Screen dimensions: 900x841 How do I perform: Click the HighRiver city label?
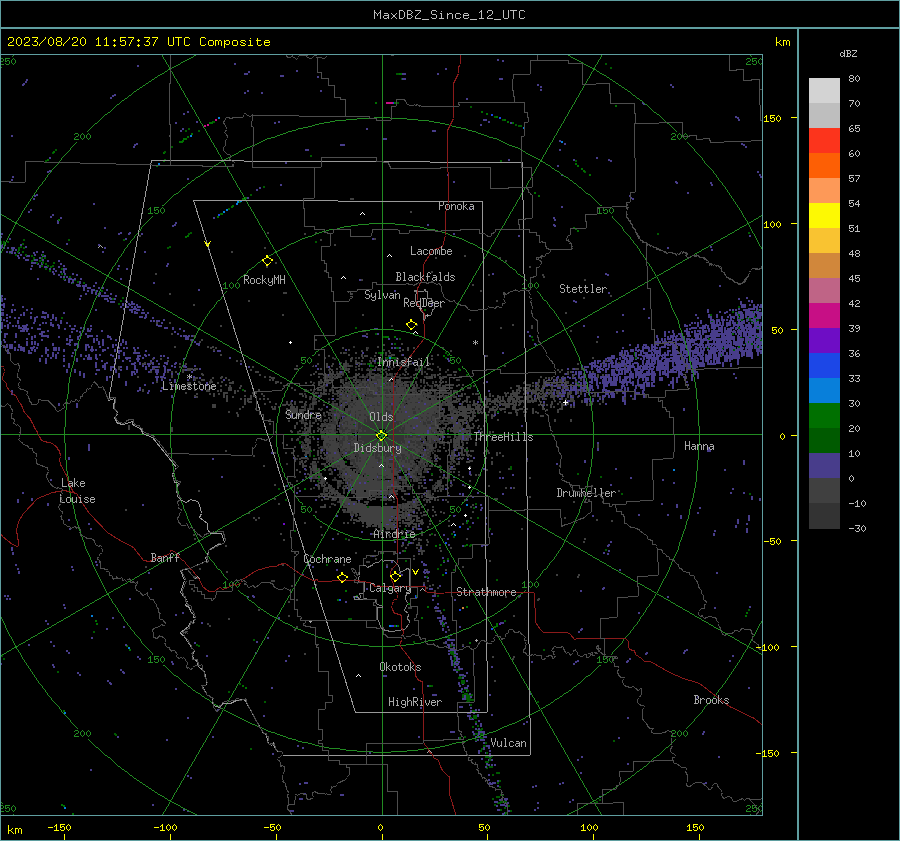tap(415, 702)
